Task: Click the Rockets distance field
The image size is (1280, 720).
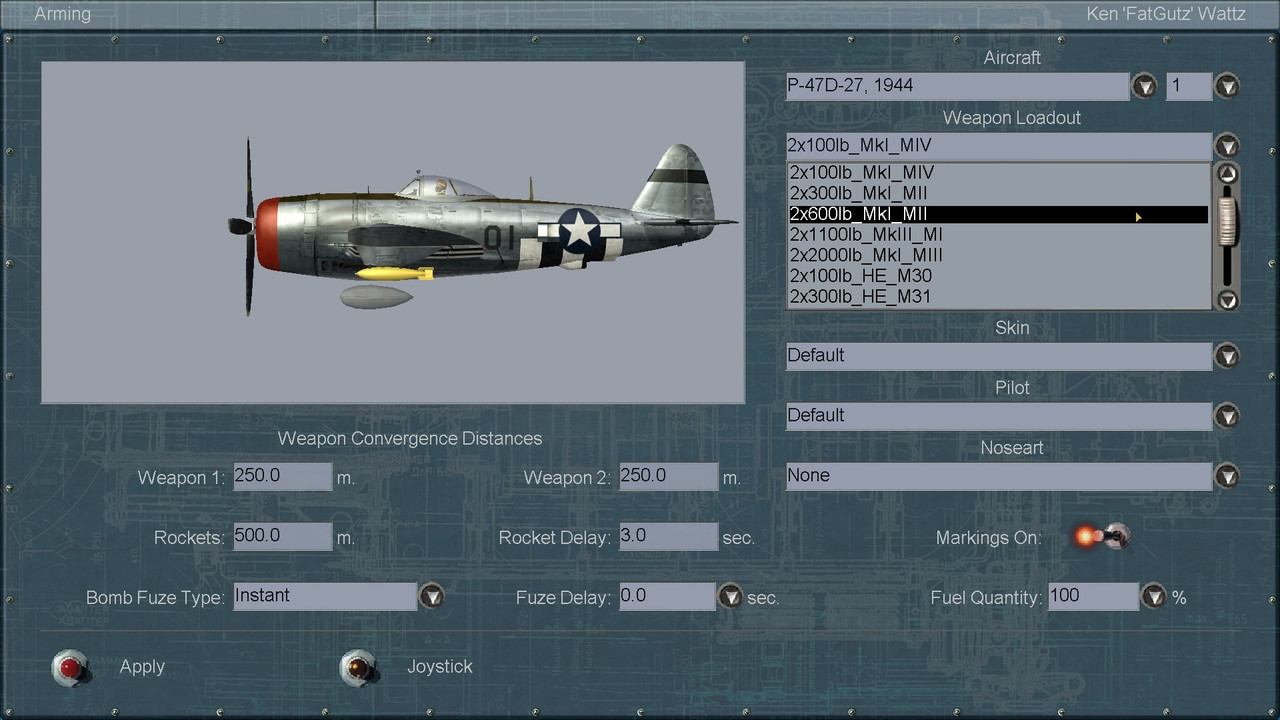Action: [x=282, y=536]
